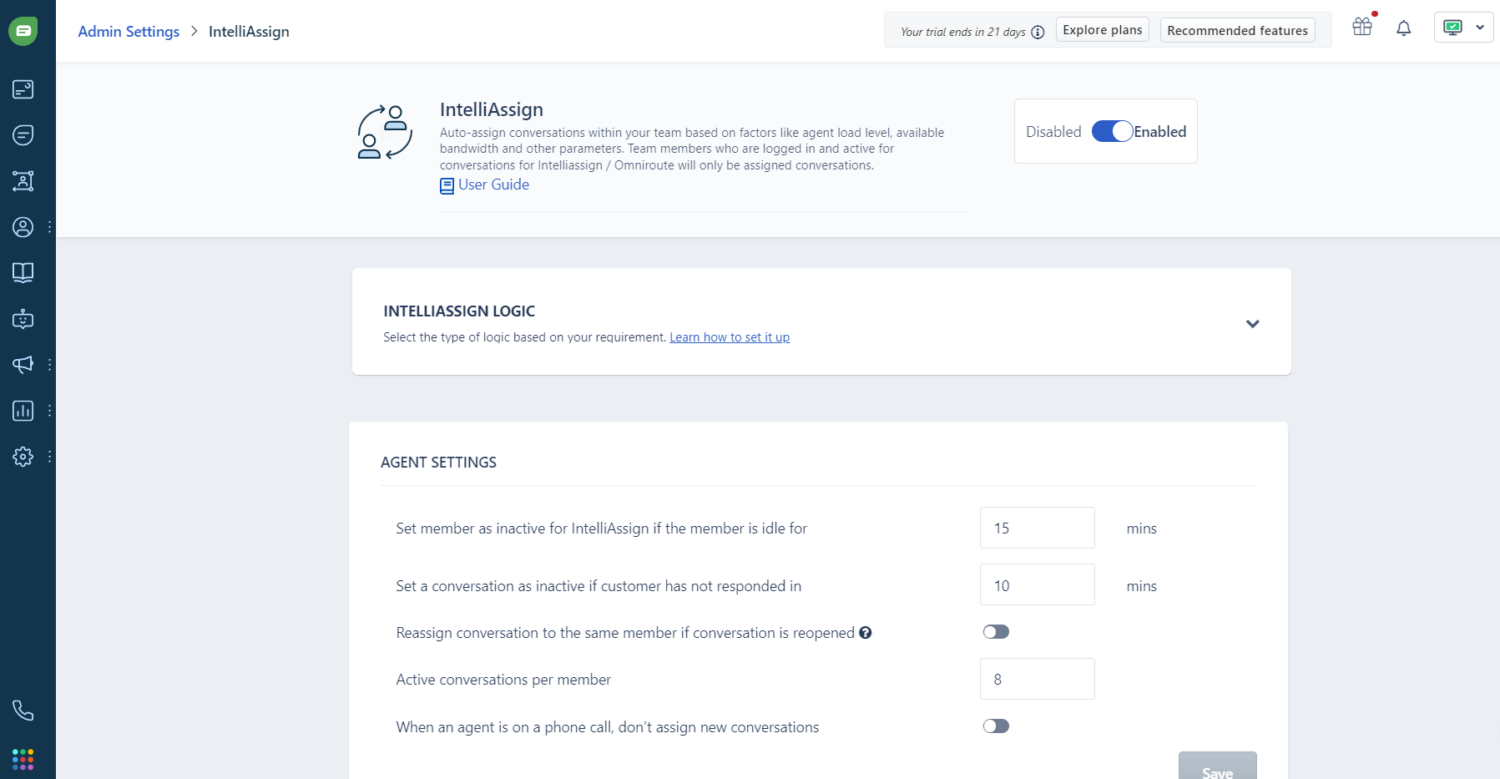Open the chat conversations icon in sidebar

pyautogui.click(x=23, y=135)
